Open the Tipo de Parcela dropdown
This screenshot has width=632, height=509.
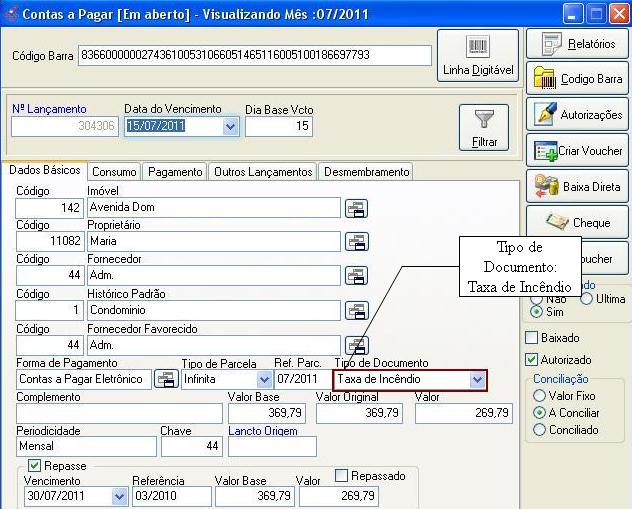(x=264, y=380)
